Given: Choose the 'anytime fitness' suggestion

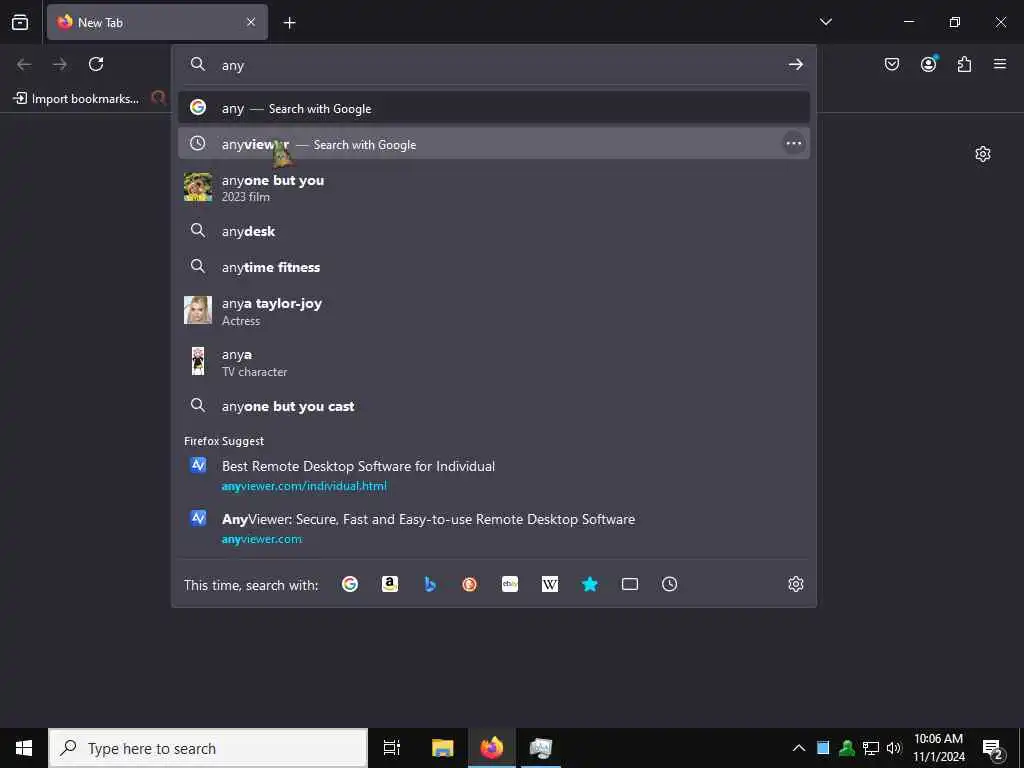Looking at the screenshot, I should (x=494, y=267).
